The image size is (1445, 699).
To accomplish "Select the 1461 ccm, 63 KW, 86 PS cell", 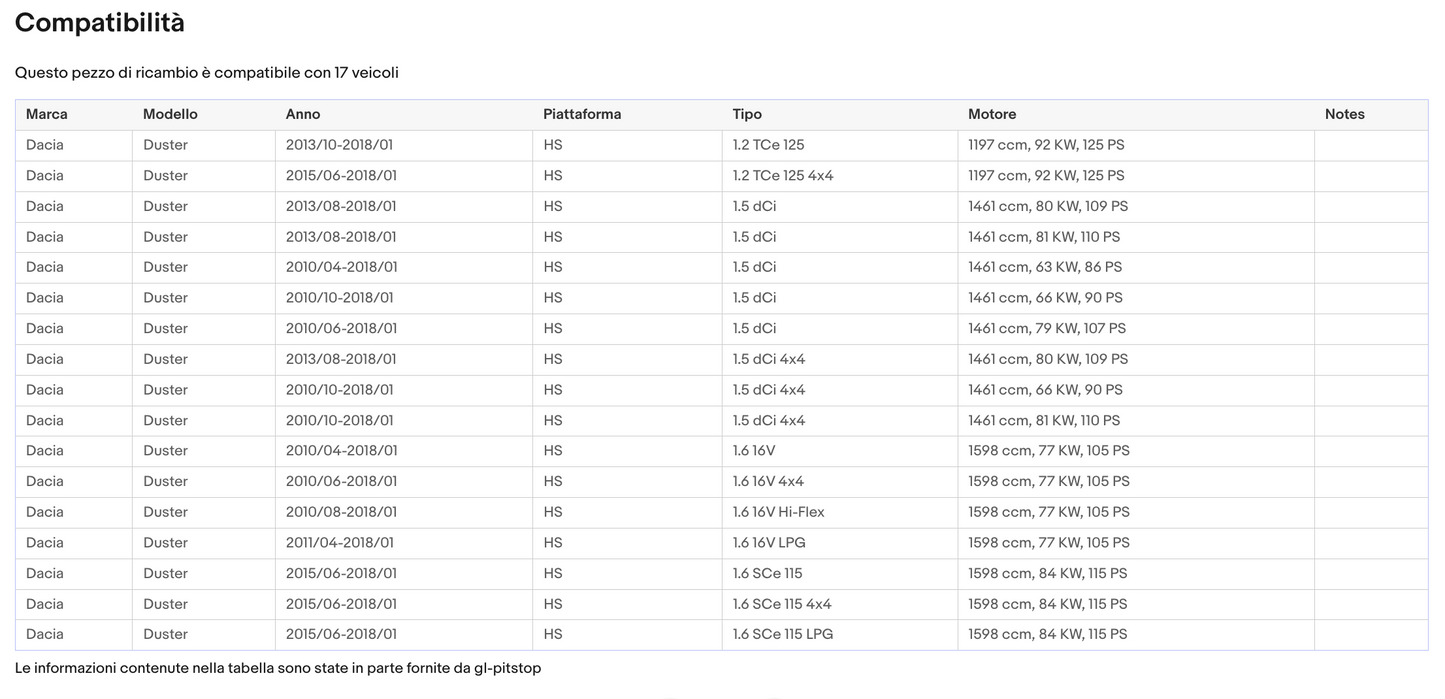I will click(x=1045, y=267).
